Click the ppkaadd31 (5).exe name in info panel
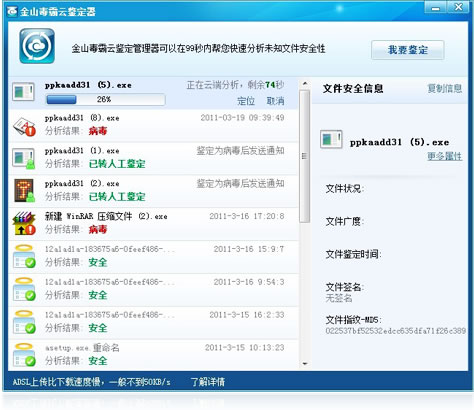This screenshot has width=474, height=410. [399, 142]
